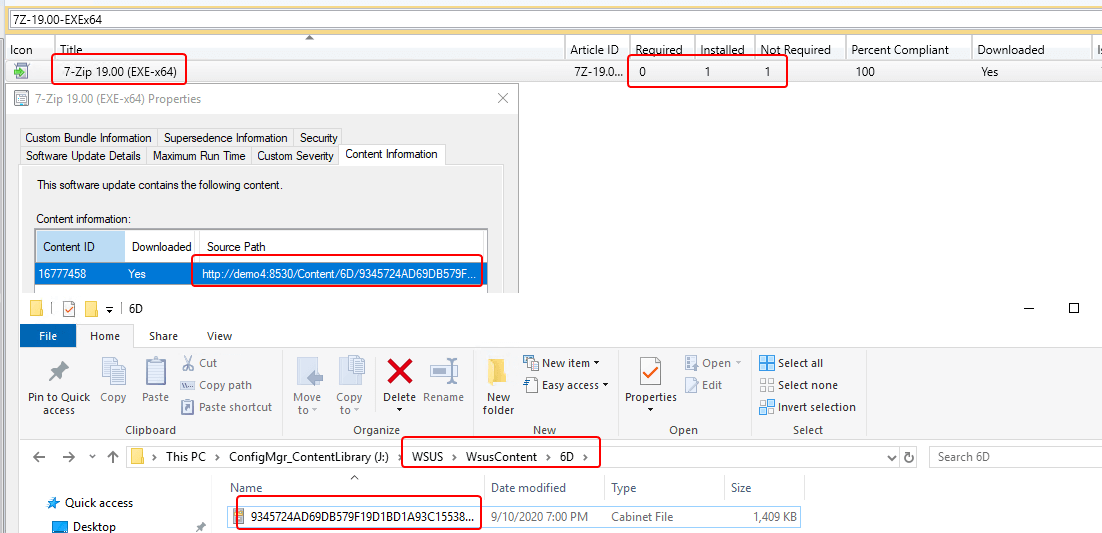Viewport: 1102px width, 533px height.
Task: Click the Rename icon
Action: coord(443,371)
